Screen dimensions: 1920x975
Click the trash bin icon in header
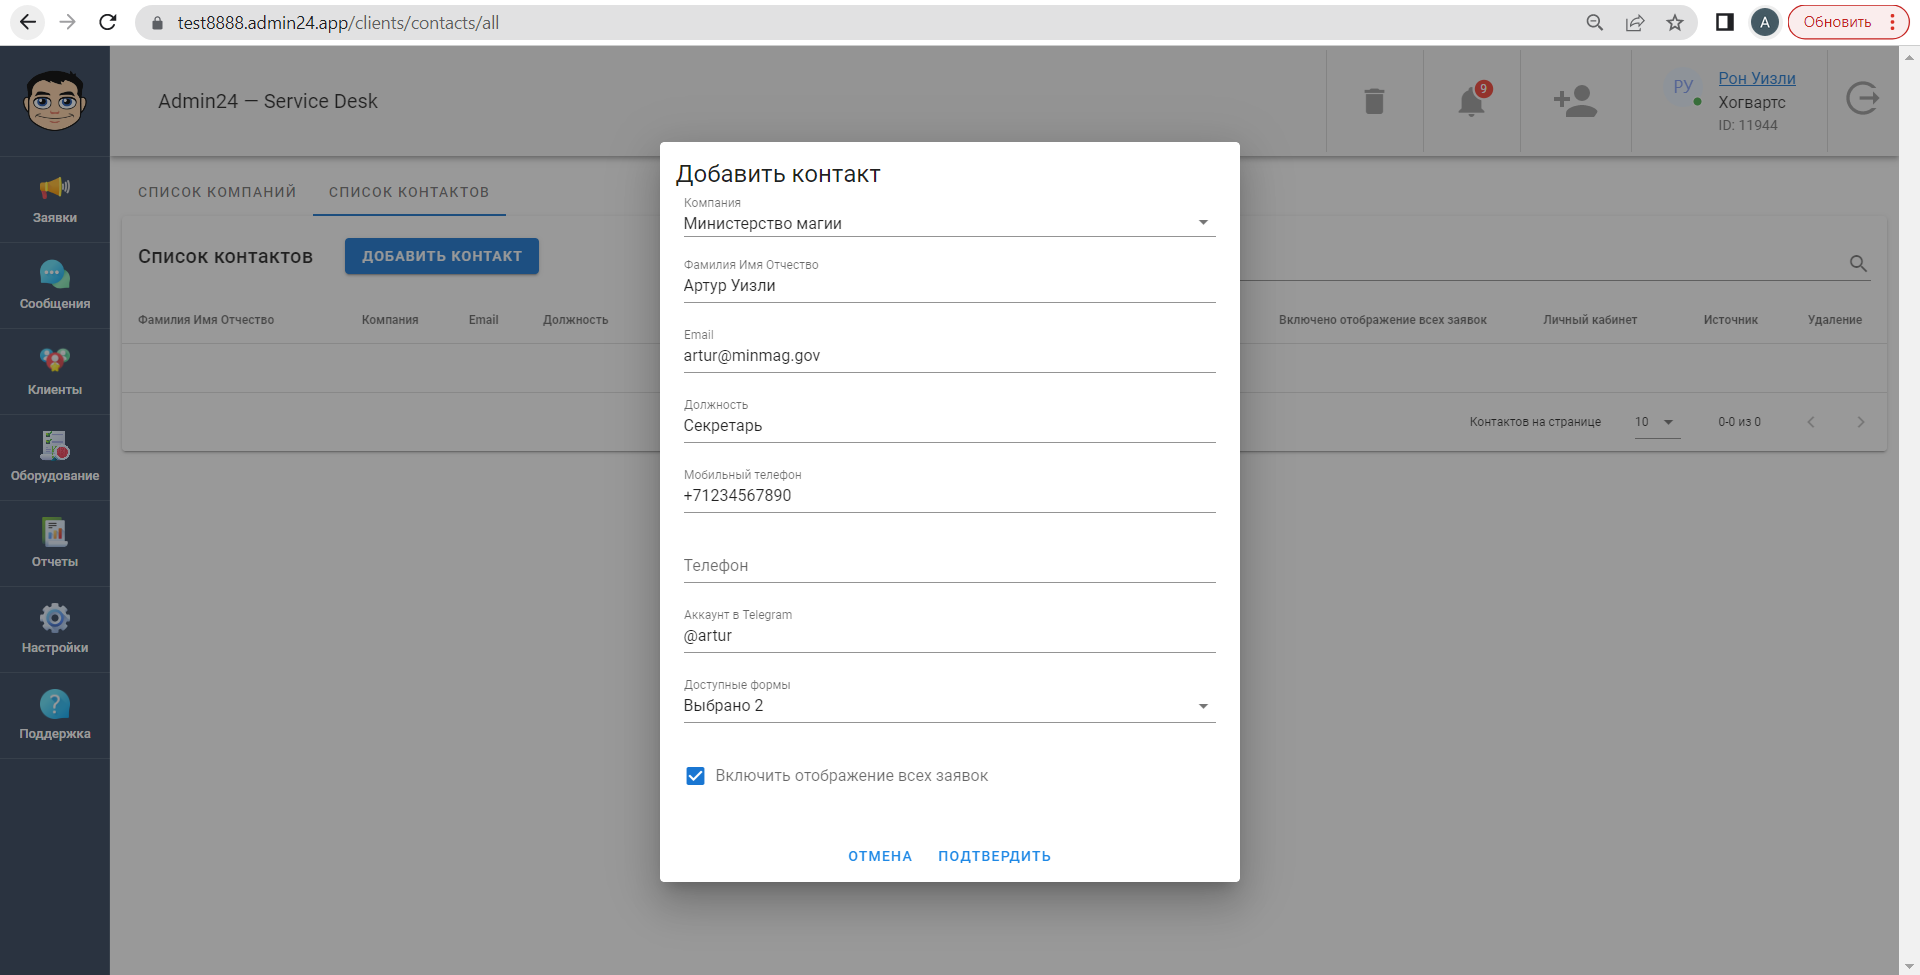tap(1374, 101)
